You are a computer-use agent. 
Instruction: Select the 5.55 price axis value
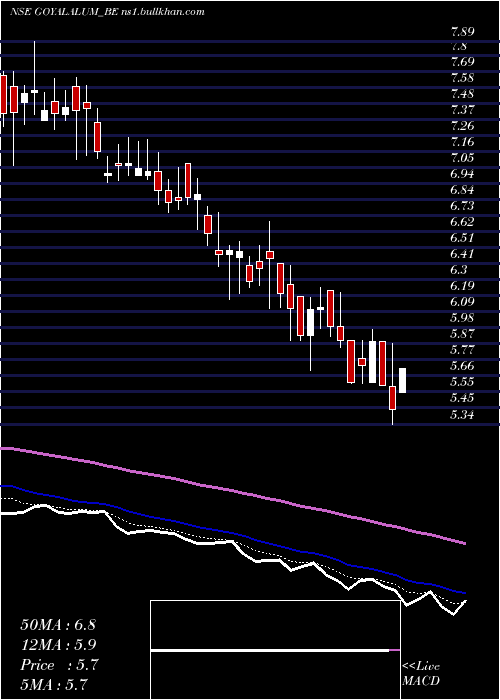coord(462,381)
